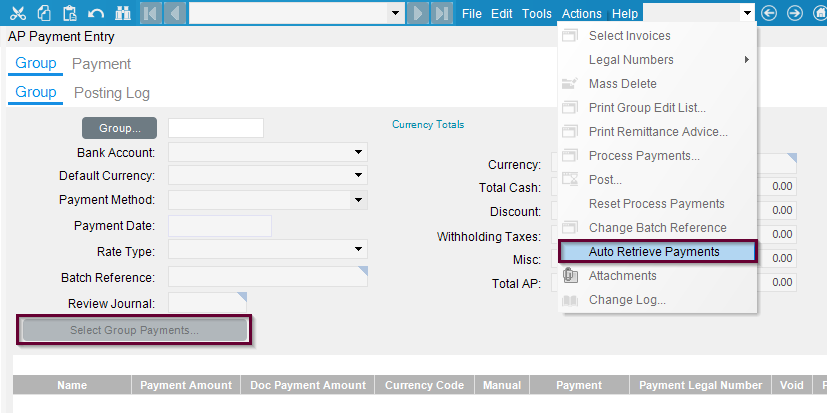The width and height of the screenshot is (827, 413).
Task: Choose Reset Process Payments menu item
Action: [x=658, y=204]
